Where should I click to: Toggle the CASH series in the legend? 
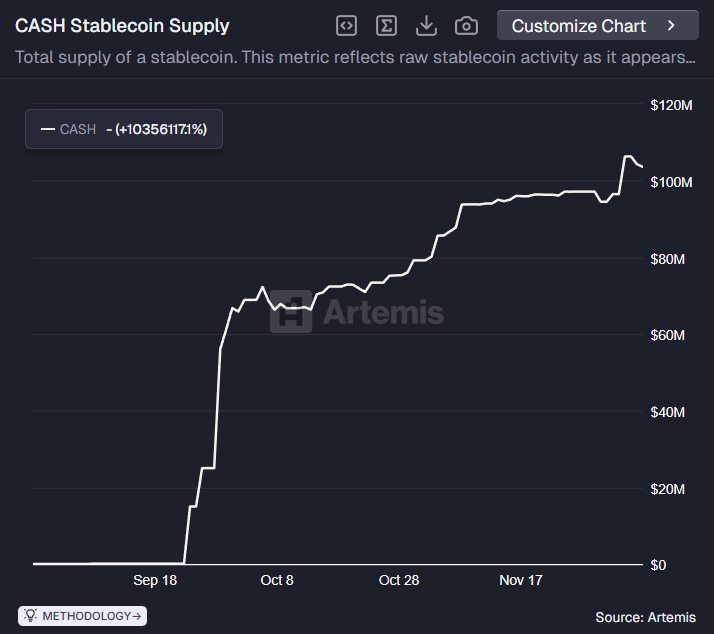tap(78, 129)
